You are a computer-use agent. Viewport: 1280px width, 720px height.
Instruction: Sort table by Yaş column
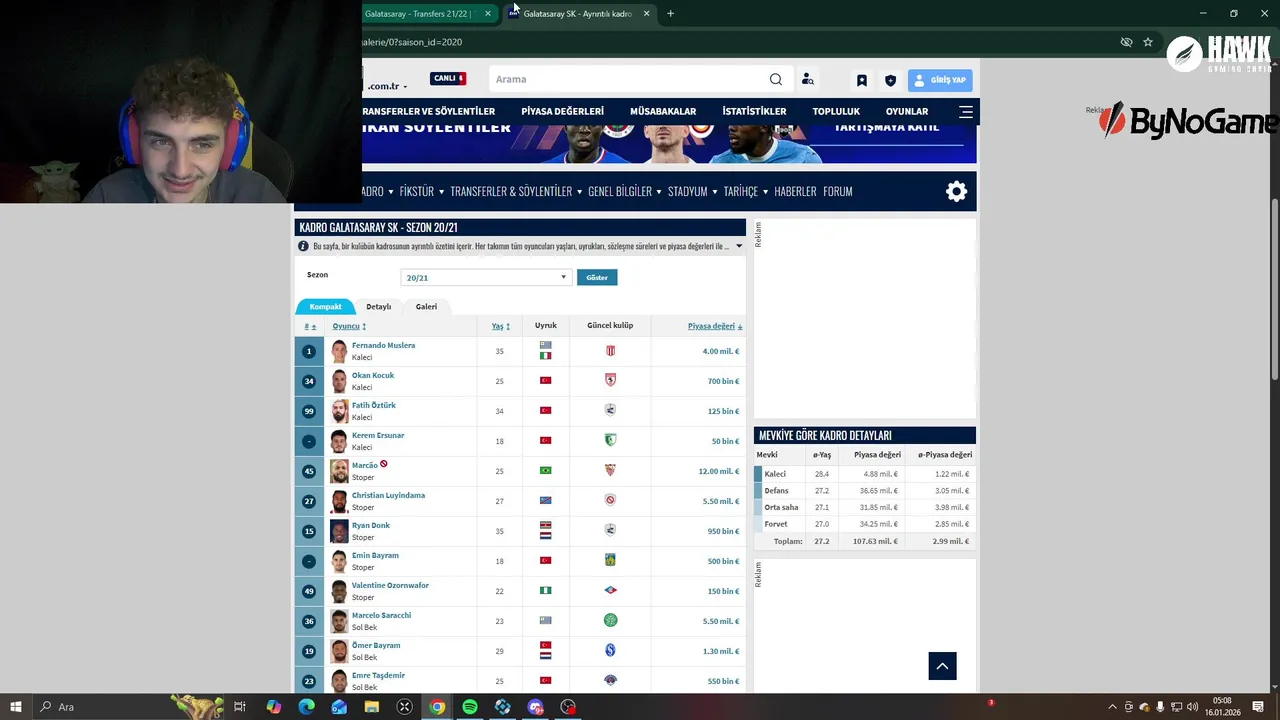tap(501, 326)
